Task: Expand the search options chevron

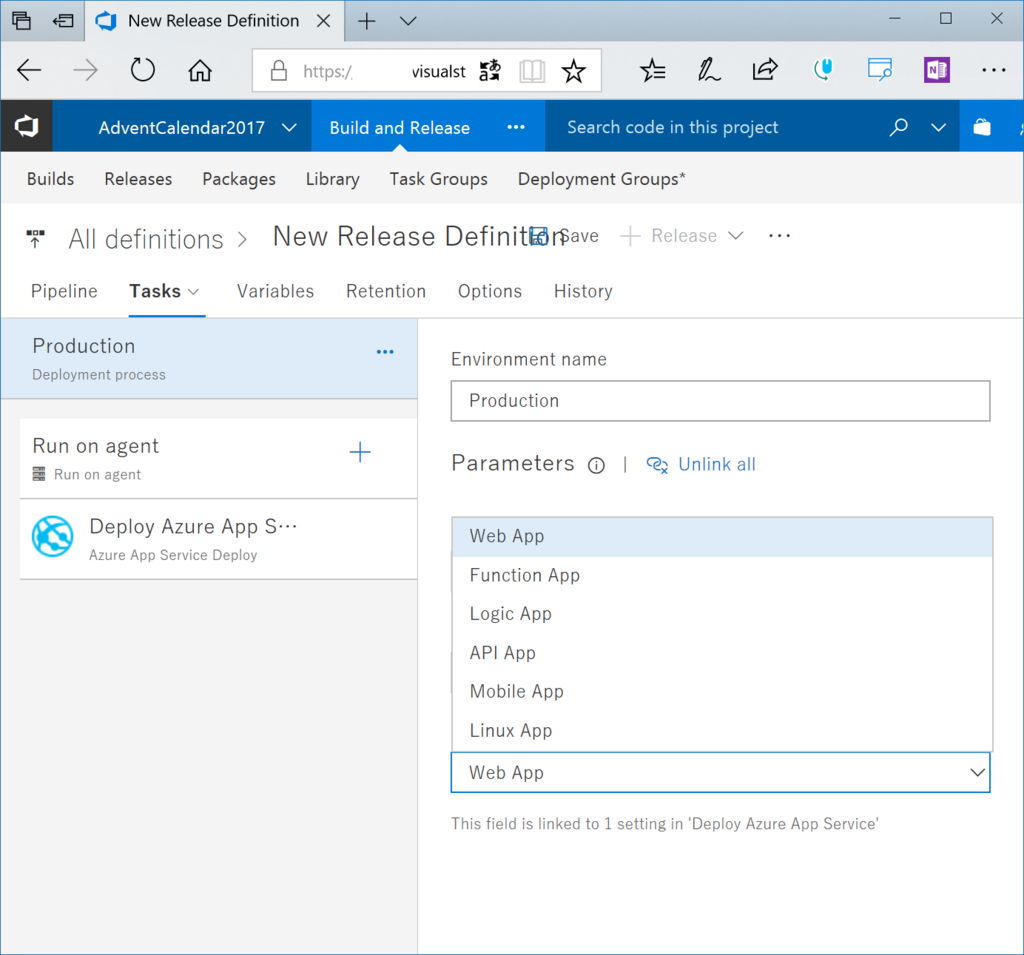Action: (938, 127)
